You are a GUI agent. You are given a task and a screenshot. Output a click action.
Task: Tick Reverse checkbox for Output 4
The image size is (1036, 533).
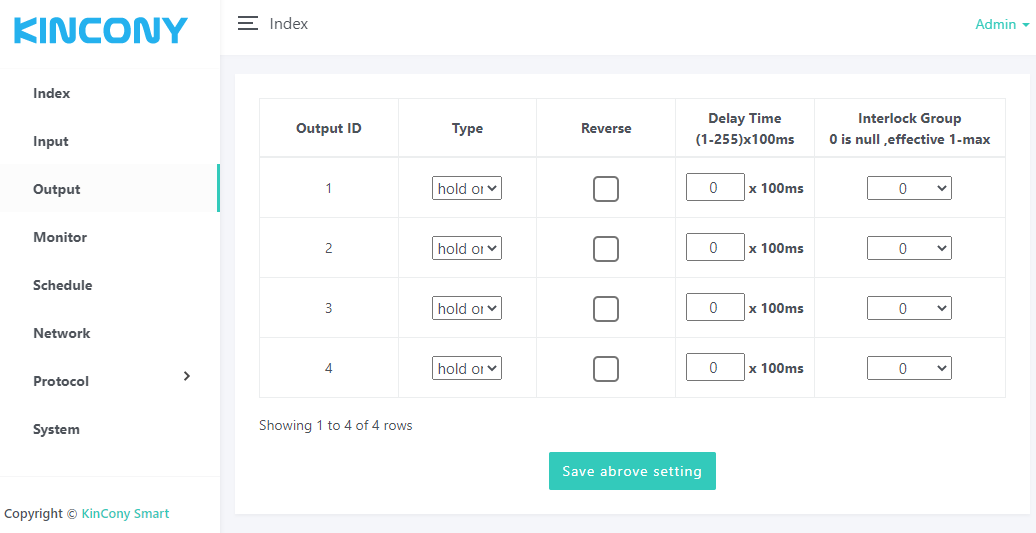(x=606, y=369)
